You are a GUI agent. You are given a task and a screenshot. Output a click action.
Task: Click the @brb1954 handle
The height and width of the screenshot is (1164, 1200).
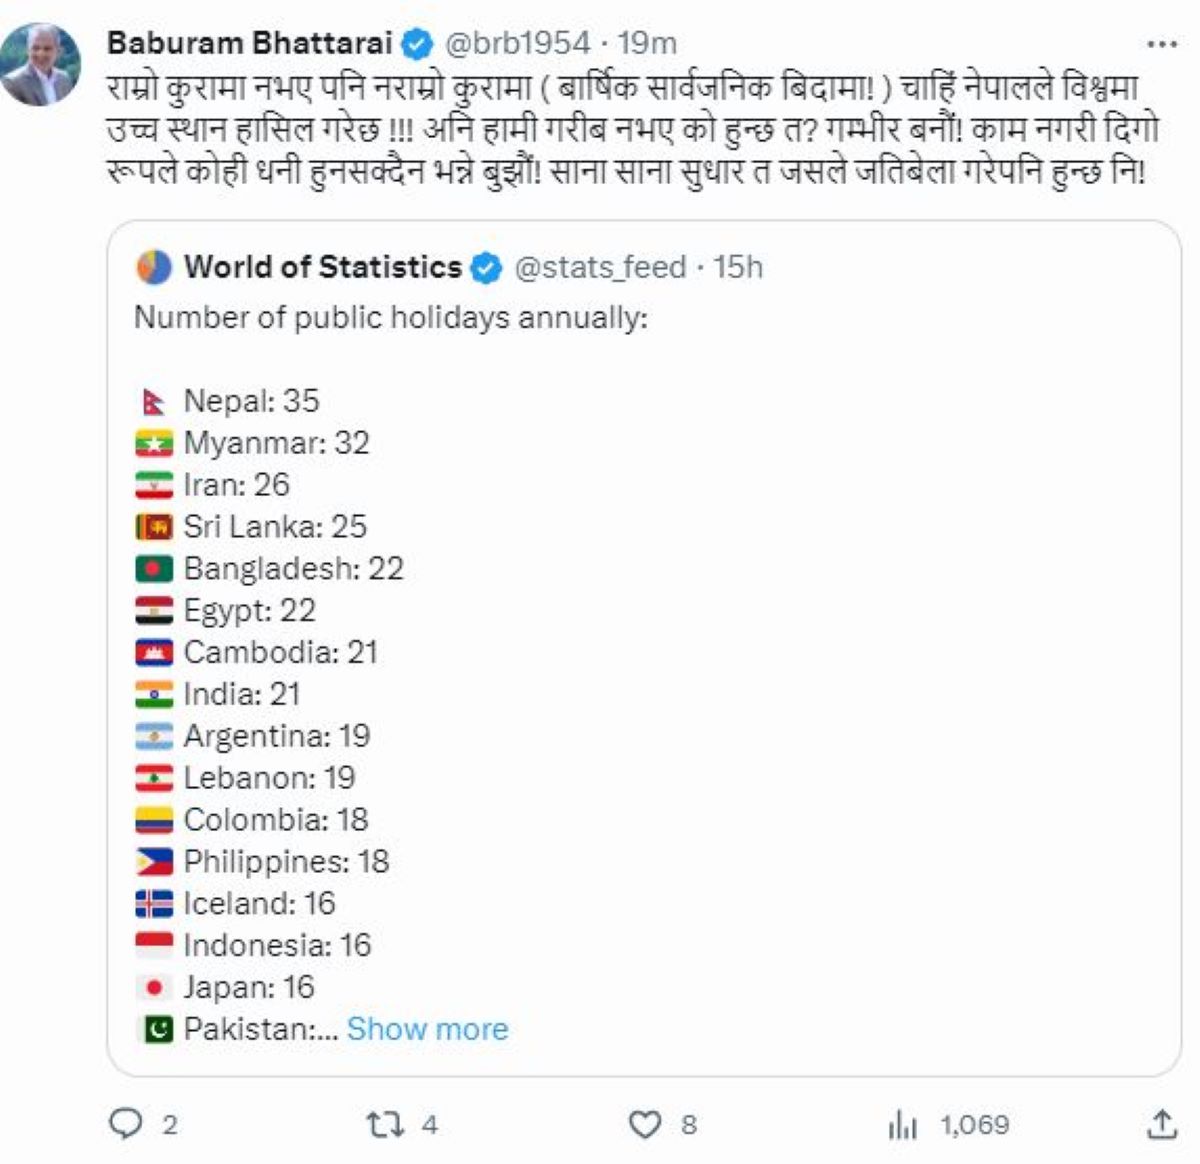pos(516,44)
